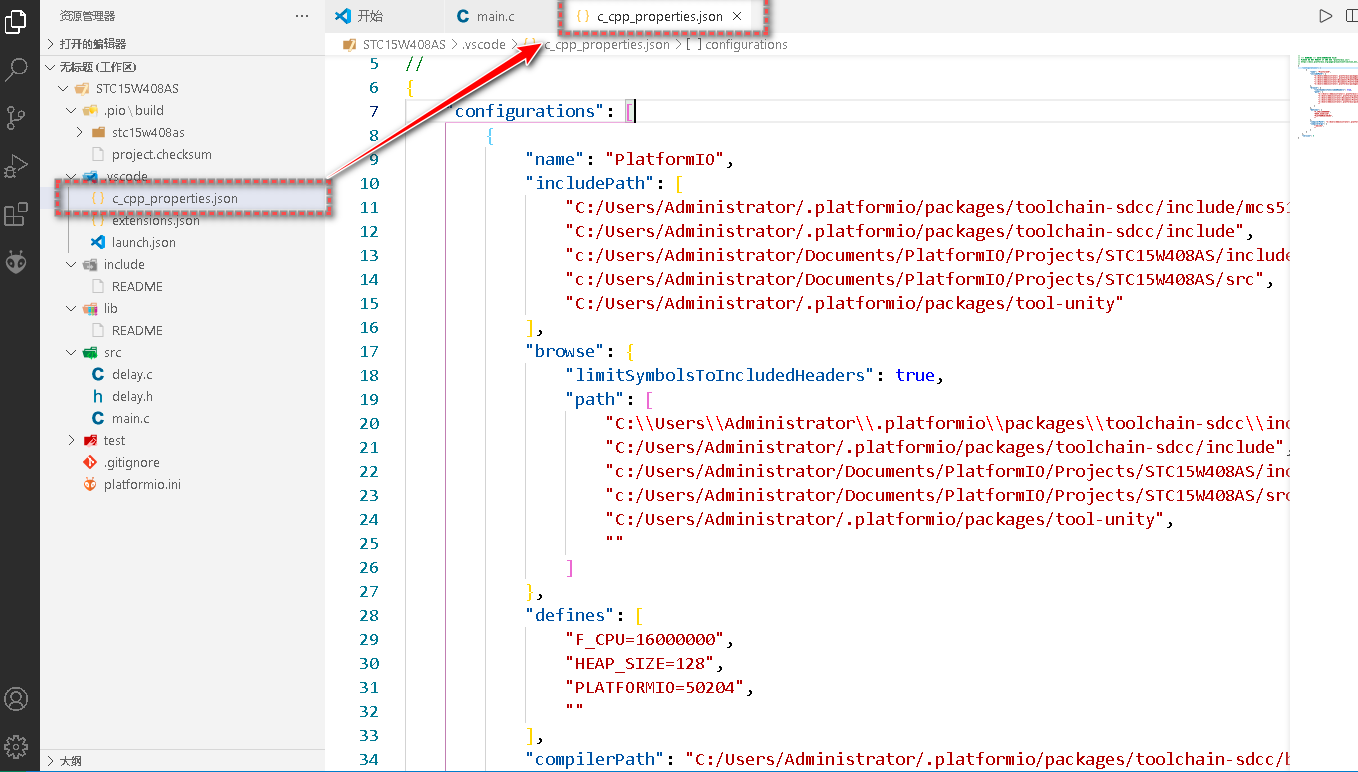Image resolution: width=1358 pixels, height=772 pixels.
Task: Click .vscode breadcrumb segment
Action: click(x=486, y=44)
